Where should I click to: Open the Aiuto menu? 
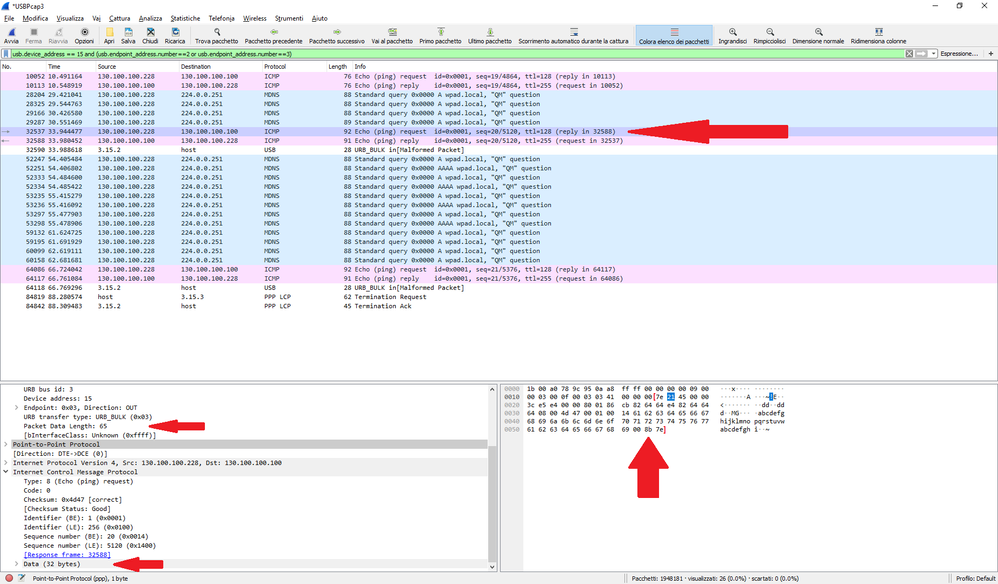click(x=320, y=18)
